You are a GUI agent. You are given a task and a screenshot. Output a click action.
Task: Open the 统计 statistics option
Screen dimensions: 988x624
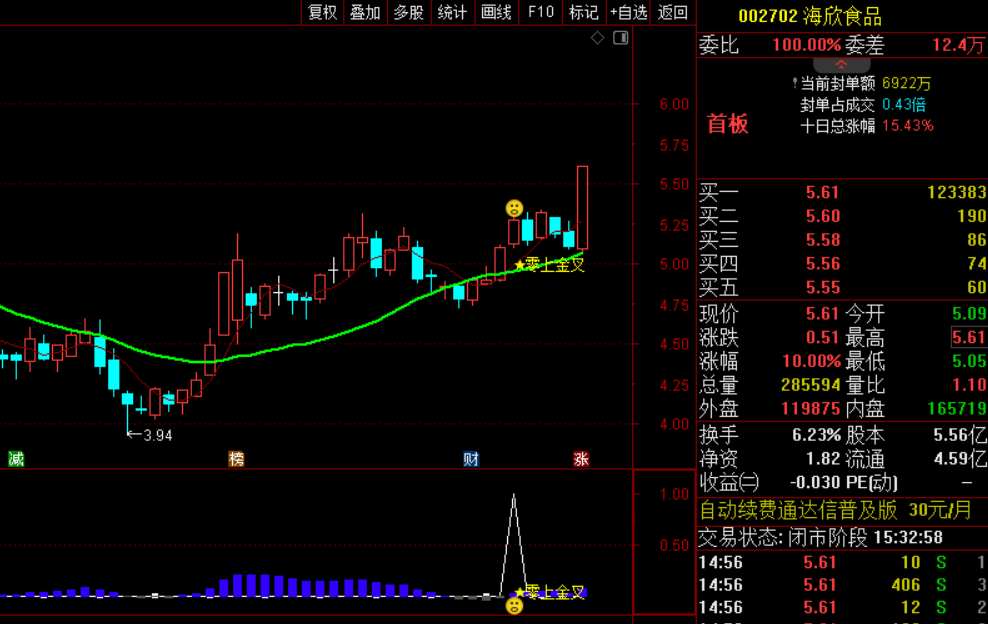[452, 12]
